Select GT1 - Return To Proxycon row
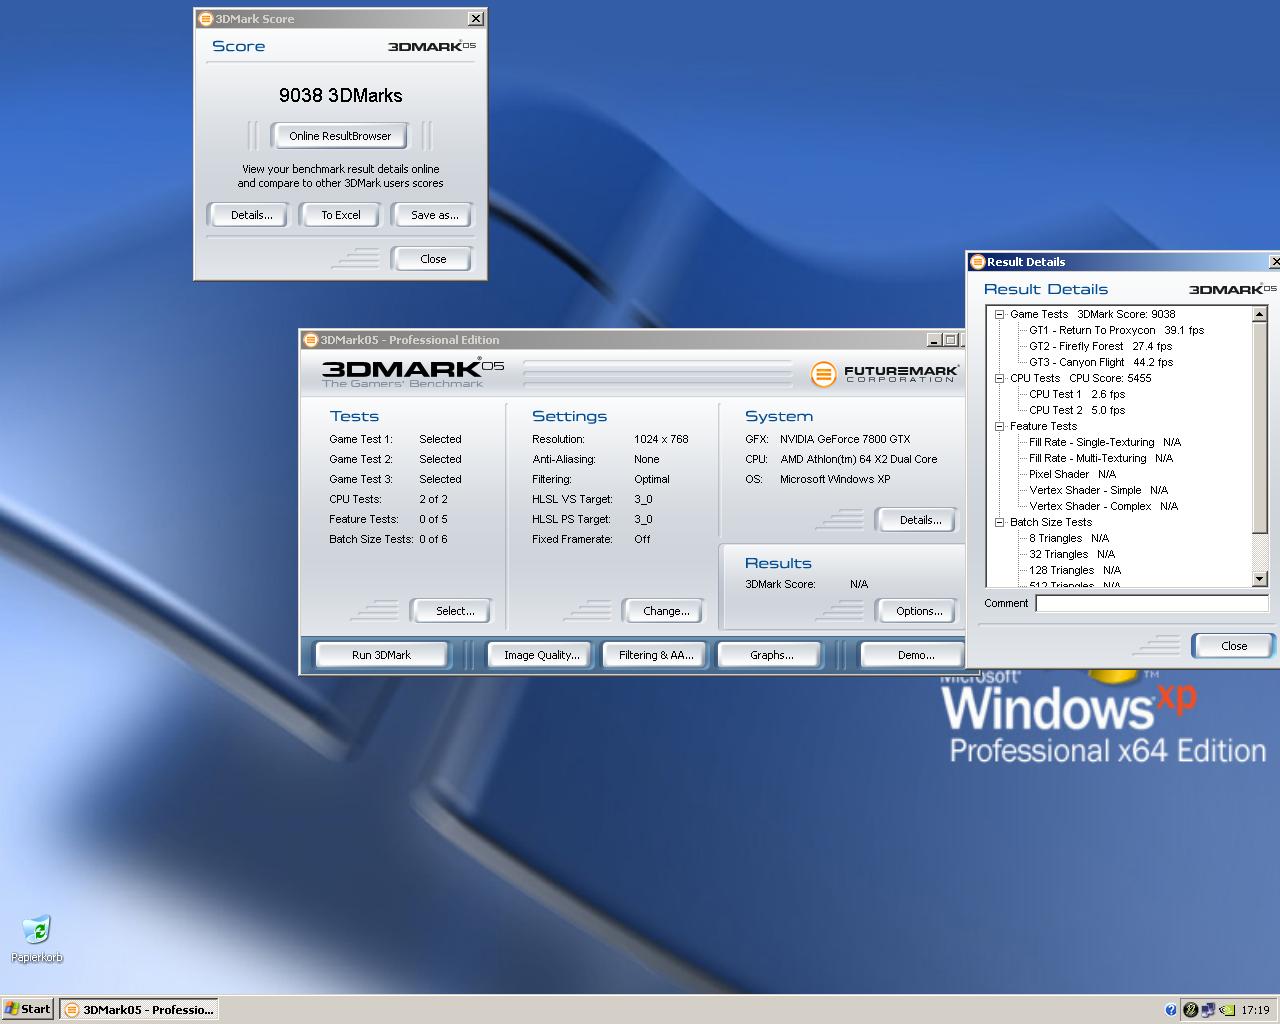 click(x=1117, y=330)
